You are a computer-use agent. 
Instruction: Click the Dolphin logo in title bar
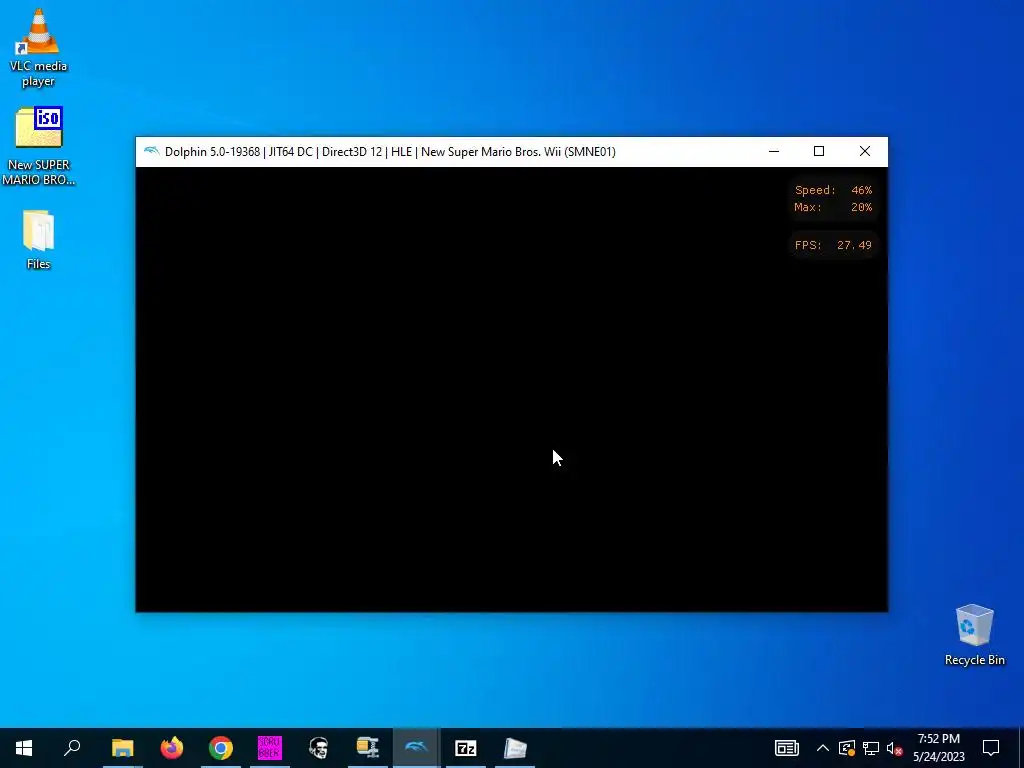[152, 152]
